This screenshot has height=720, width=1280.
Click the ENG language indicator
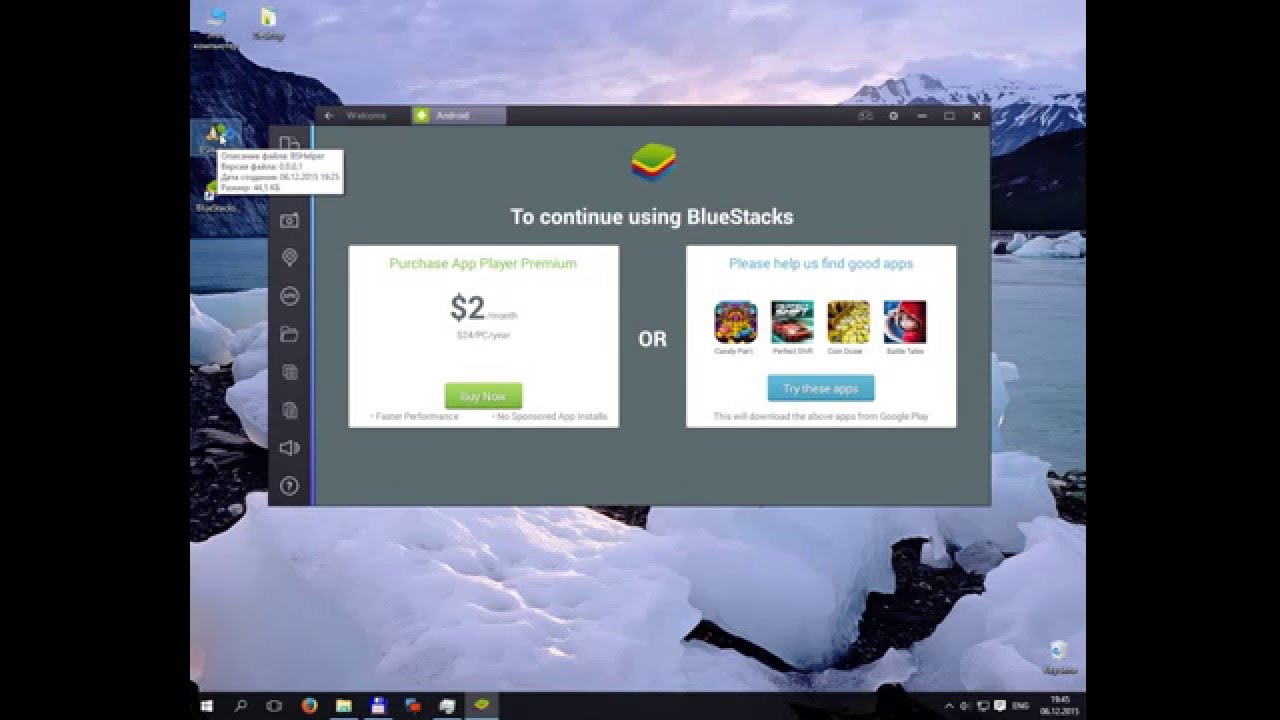click(1020, 706)
